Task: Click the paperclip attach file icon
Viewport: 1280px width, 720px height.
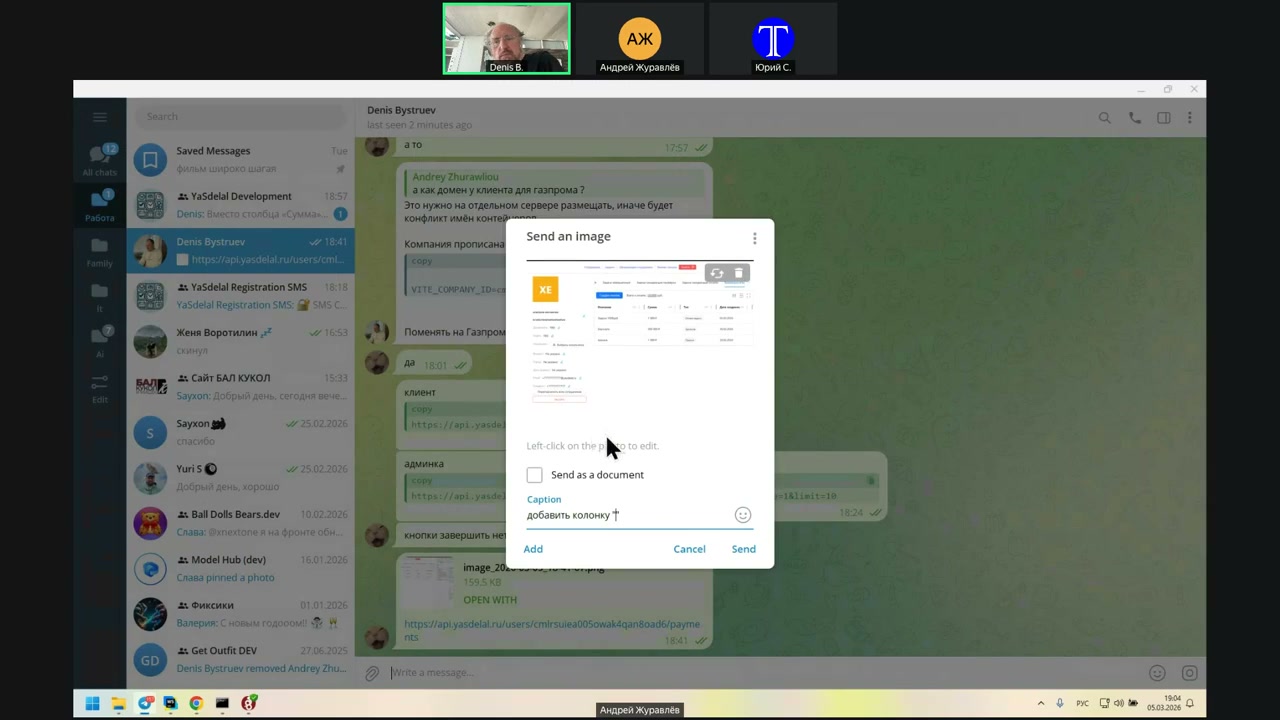Action: (371, 673)
